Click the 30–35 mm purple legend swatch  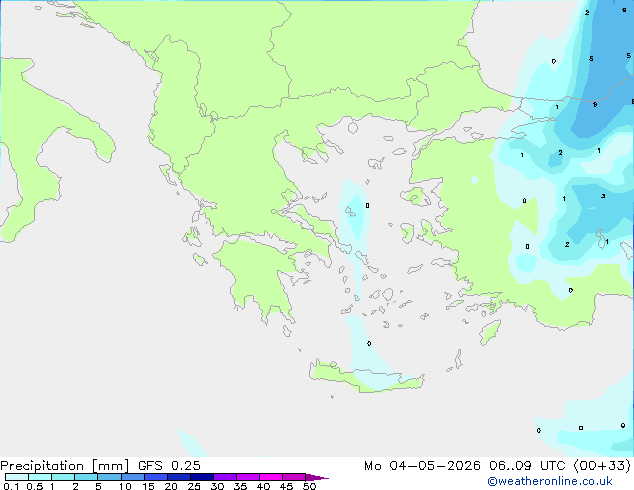tap(225, 477)
